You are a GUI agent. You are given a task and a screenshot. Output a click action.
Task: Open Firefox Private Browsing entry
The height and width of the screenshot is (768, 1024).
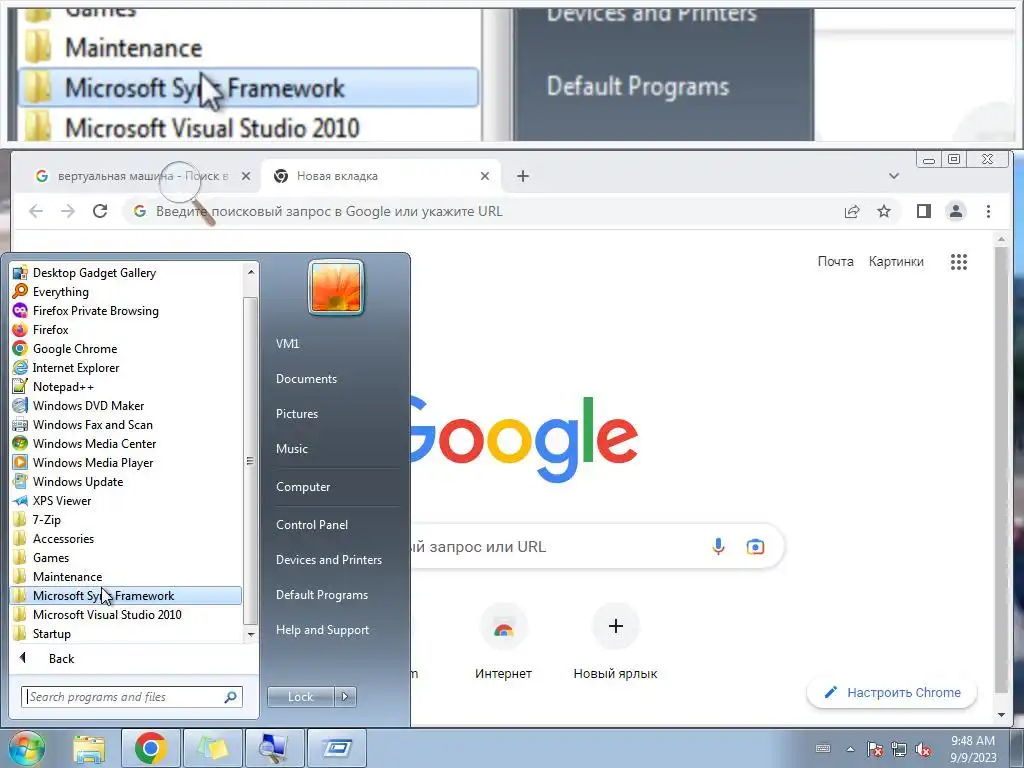point(125,311)
